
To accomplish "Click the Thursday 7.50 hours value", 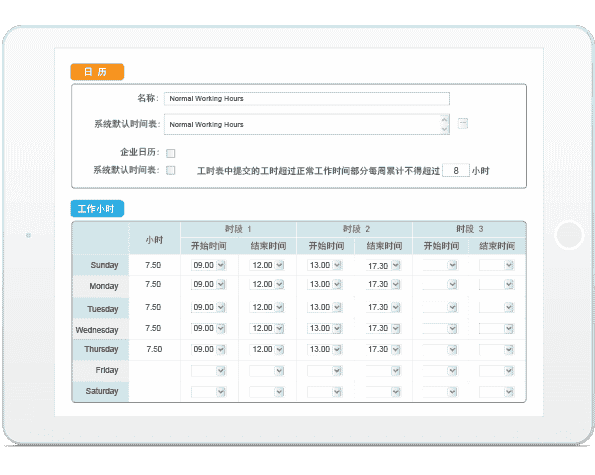I will pos(154,349).
